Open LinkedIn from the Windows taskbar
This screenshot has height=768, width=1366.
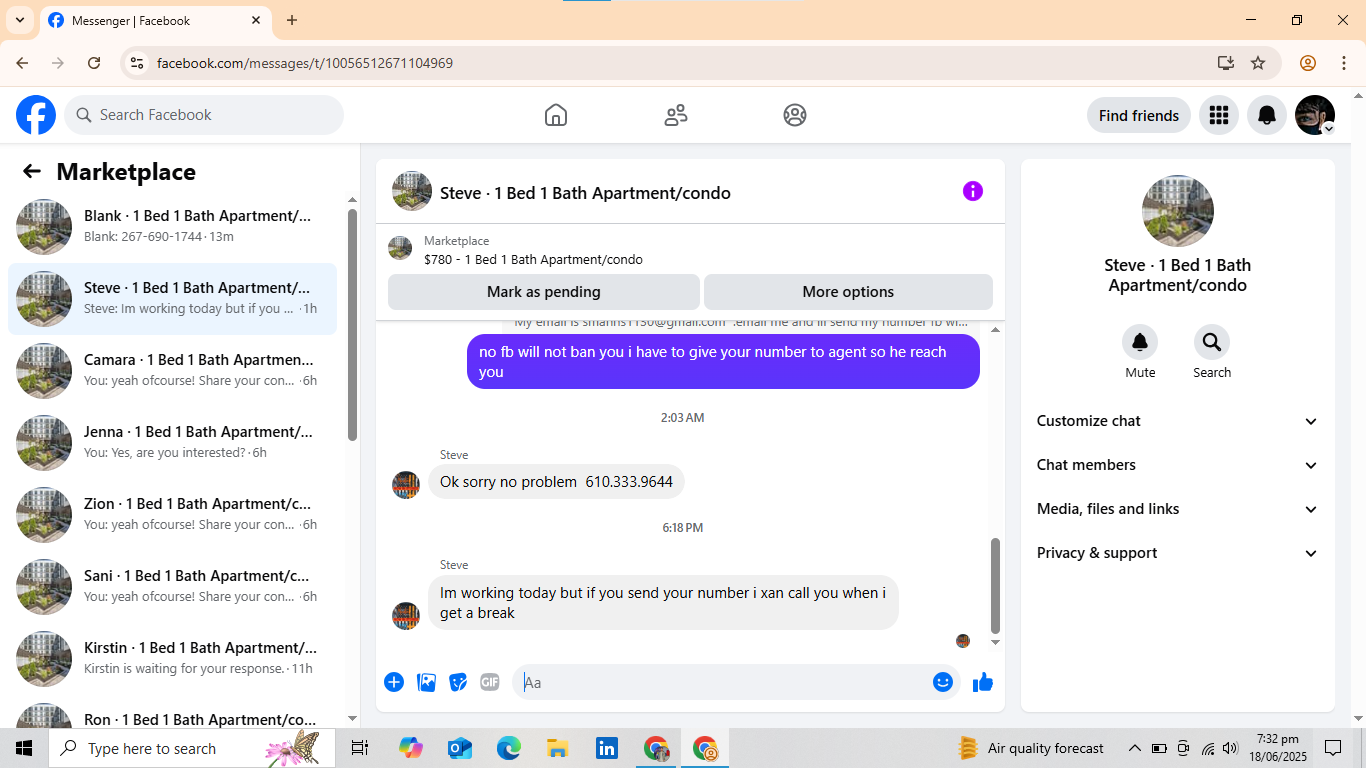coord(607,748)
